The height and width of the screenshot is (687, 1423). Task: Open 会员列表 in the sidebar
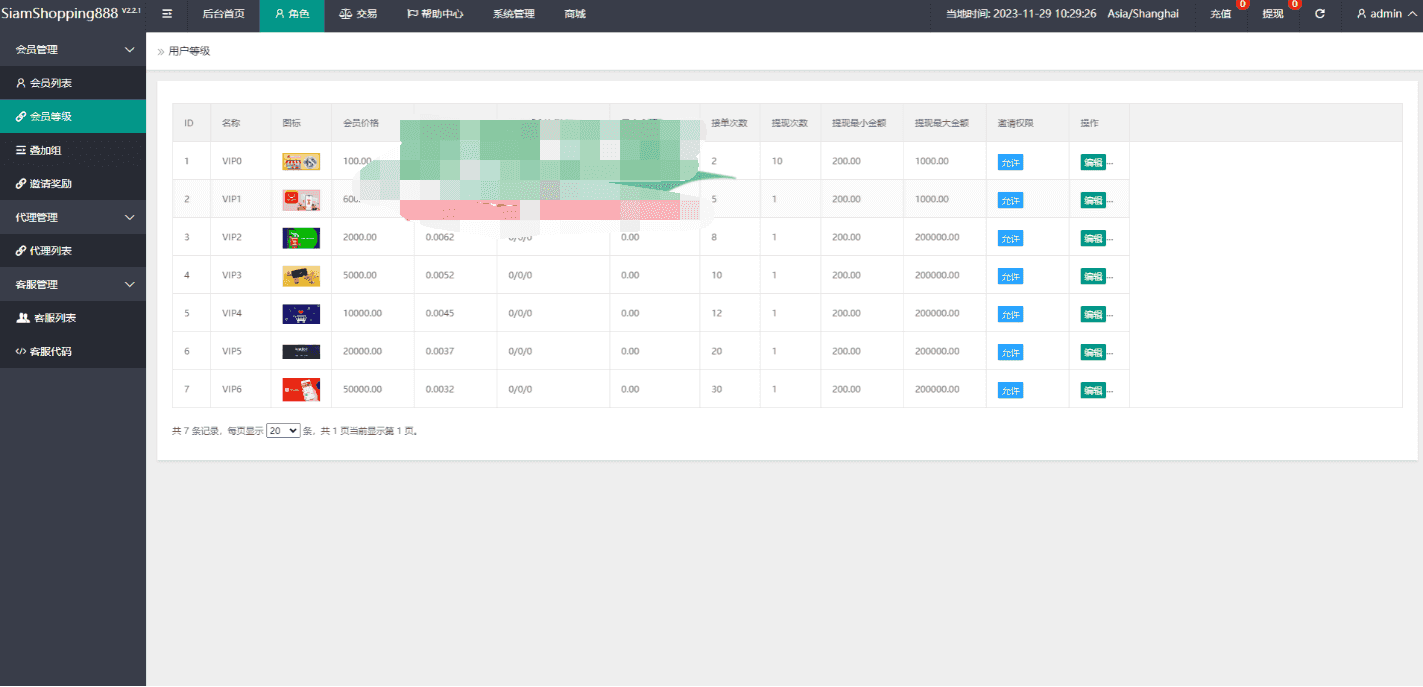50,83
